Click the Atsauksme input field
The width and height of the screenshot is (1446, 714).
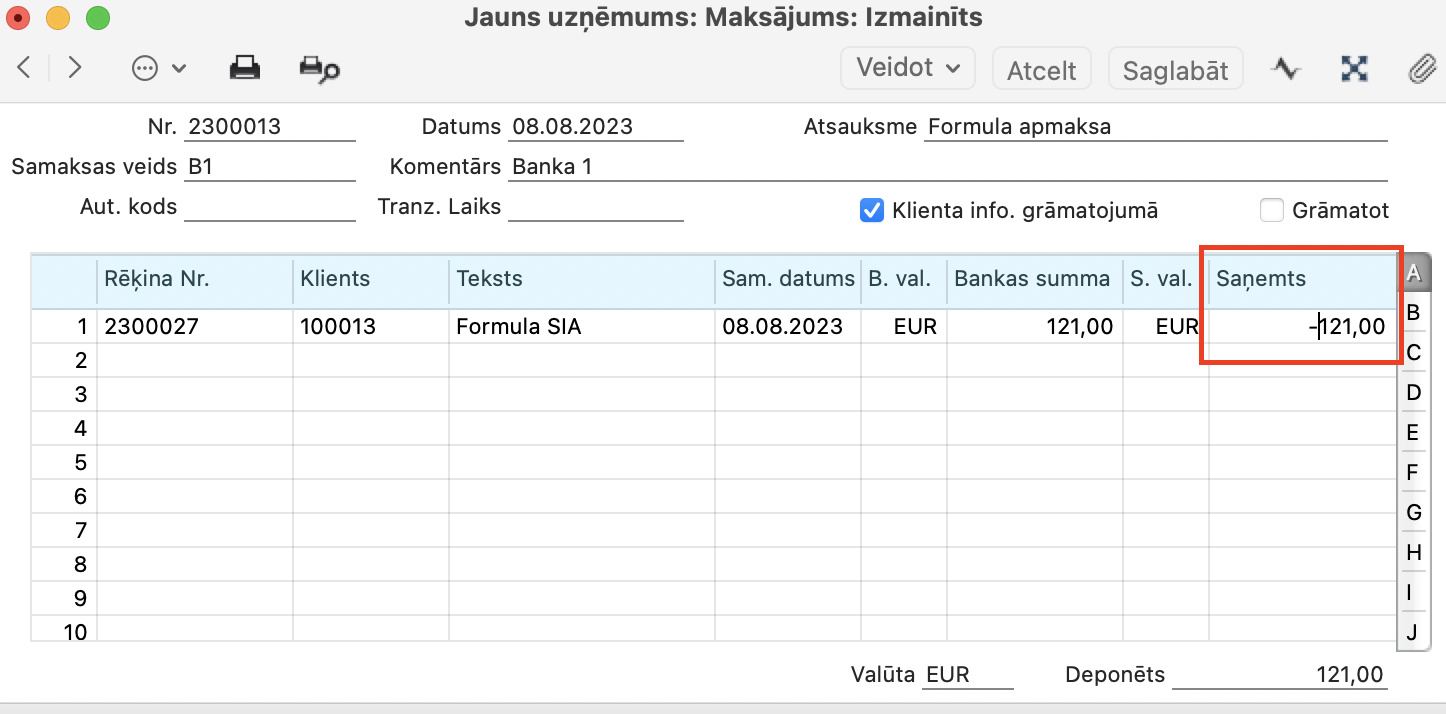coord(1155,128)
